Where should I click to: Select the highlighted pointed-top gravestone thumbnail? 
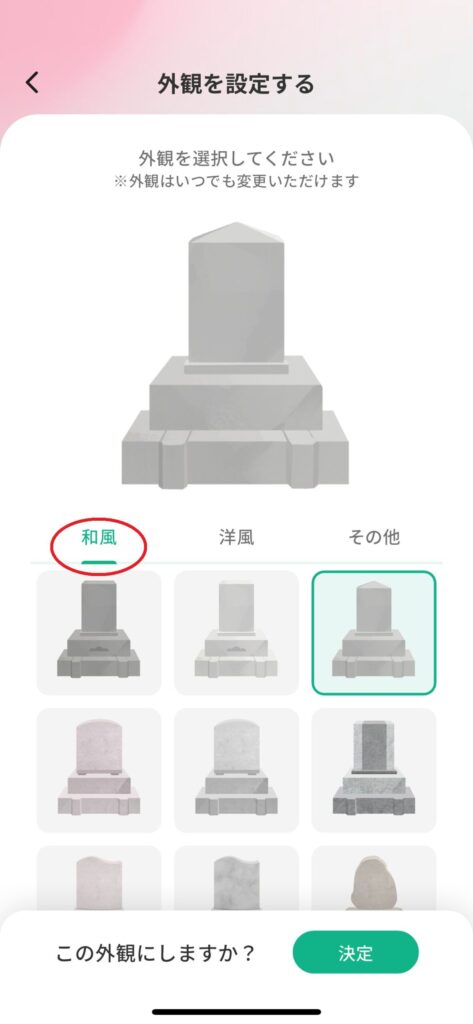374,632
